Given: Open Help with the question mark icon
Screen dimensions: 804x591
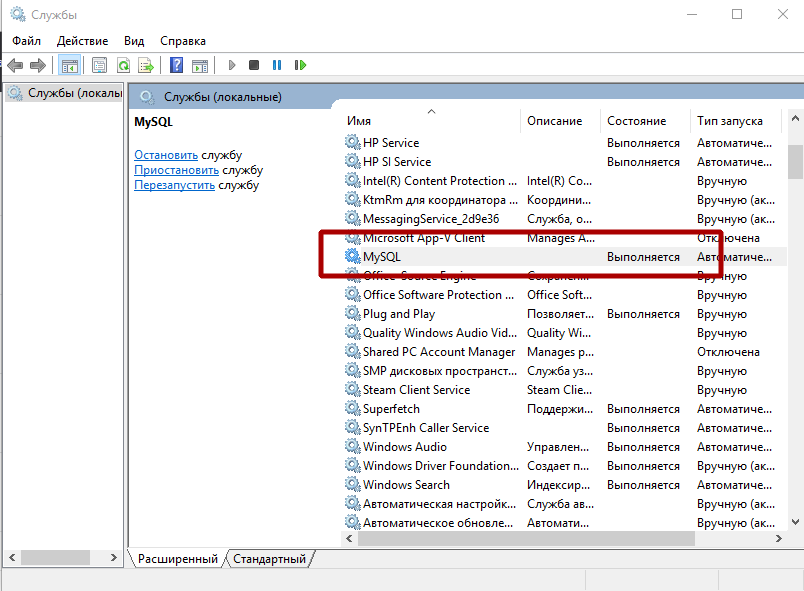Looking at the screenshot, I should point(176,65).
